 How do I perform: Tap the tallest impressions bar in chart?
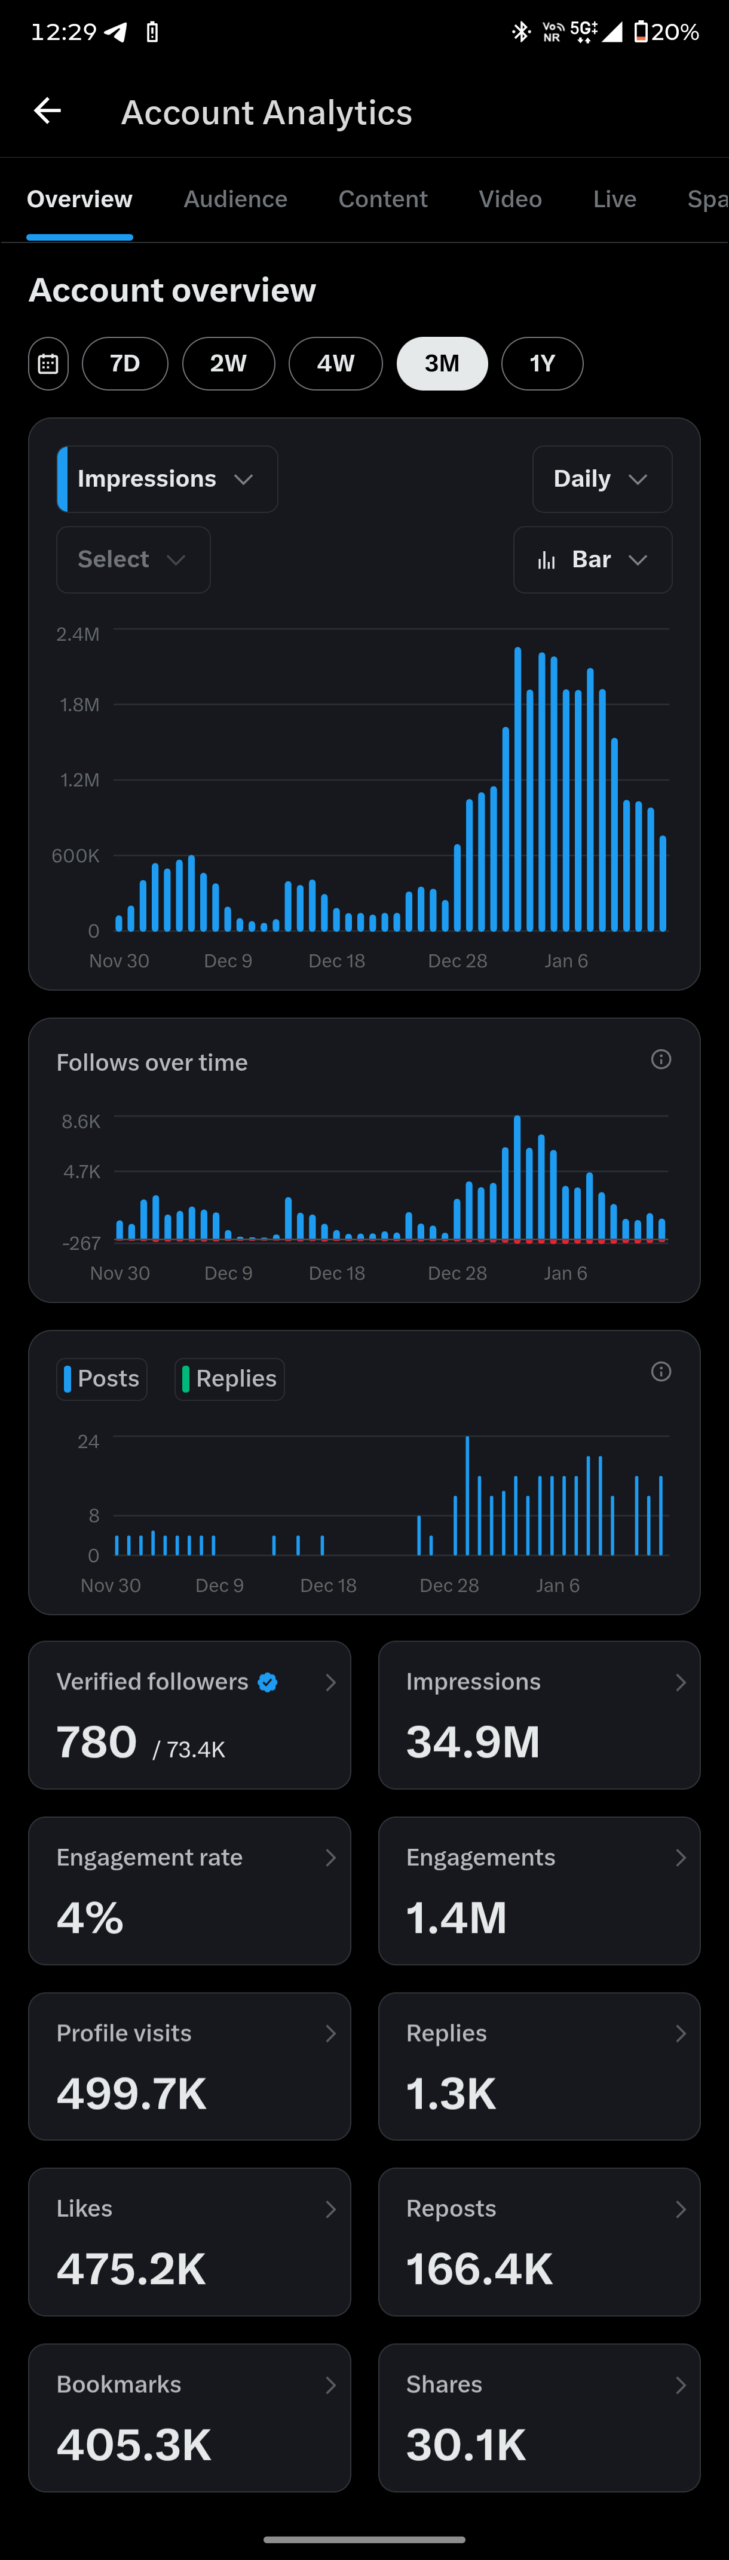[x=518, y=790]
